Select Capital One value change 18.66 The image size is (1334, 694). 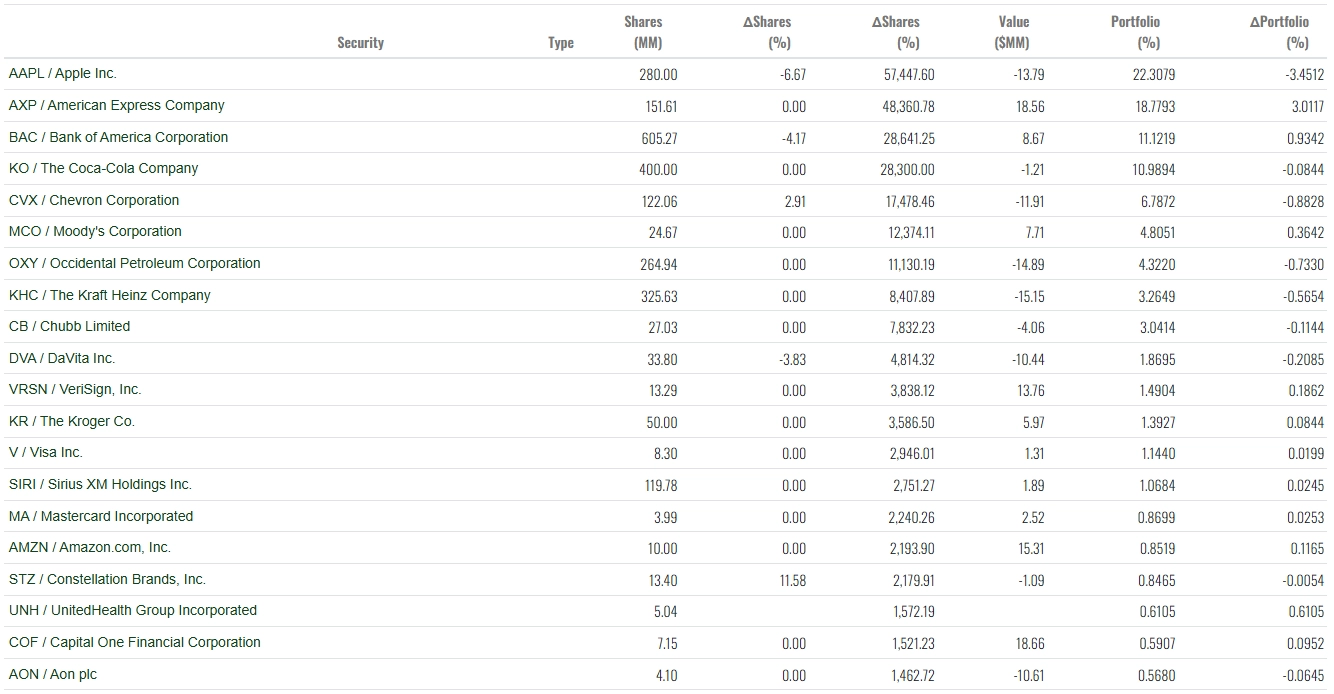pyautogui.click(x=1030, y=644)
